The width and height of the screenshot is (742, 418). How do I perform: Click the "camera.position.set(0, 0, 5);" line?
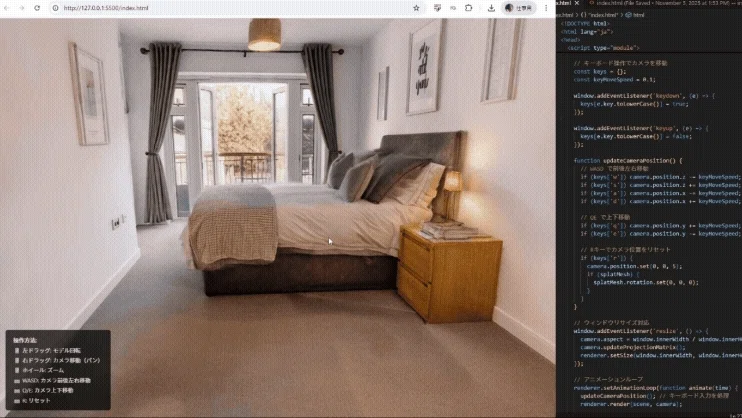(x=634, y=267)
